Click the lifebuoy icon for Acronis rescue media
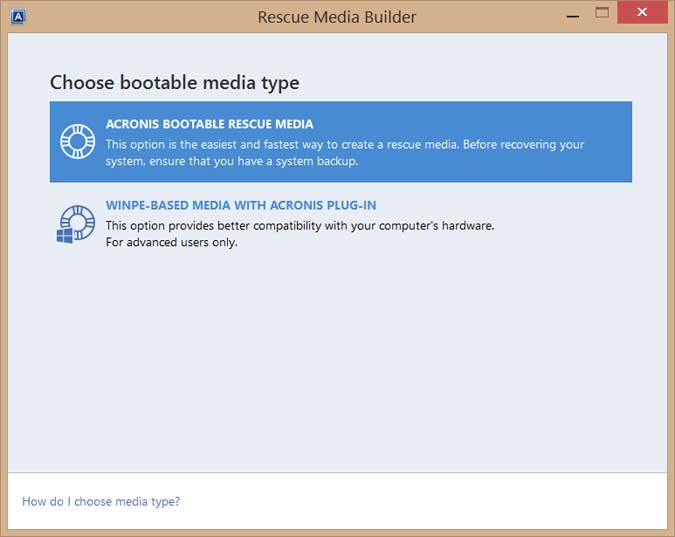The height and width of the screenshot is (537, 675). click(77, 141)
